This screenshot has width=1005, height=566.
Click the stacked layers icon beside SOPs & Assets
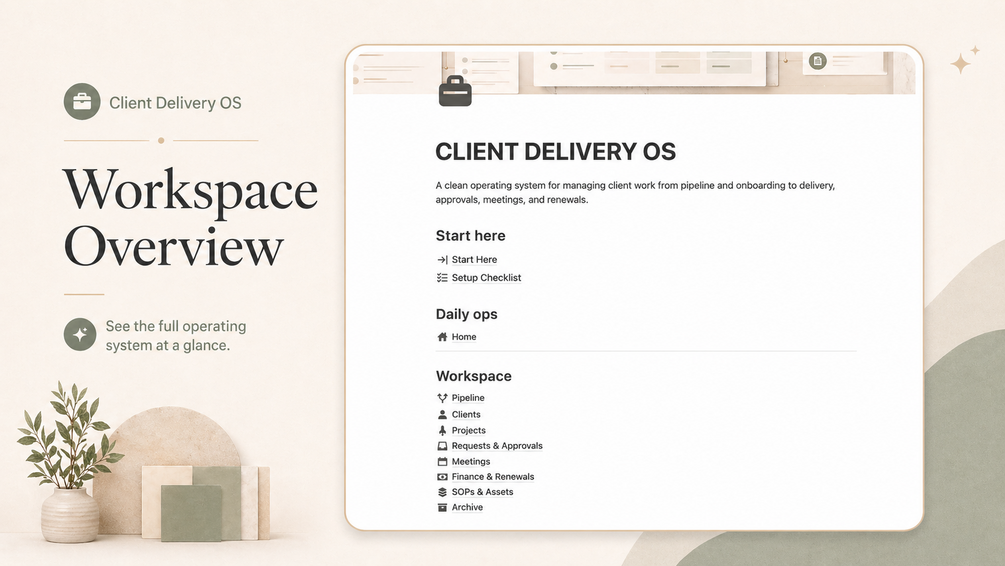click(442, 492)
